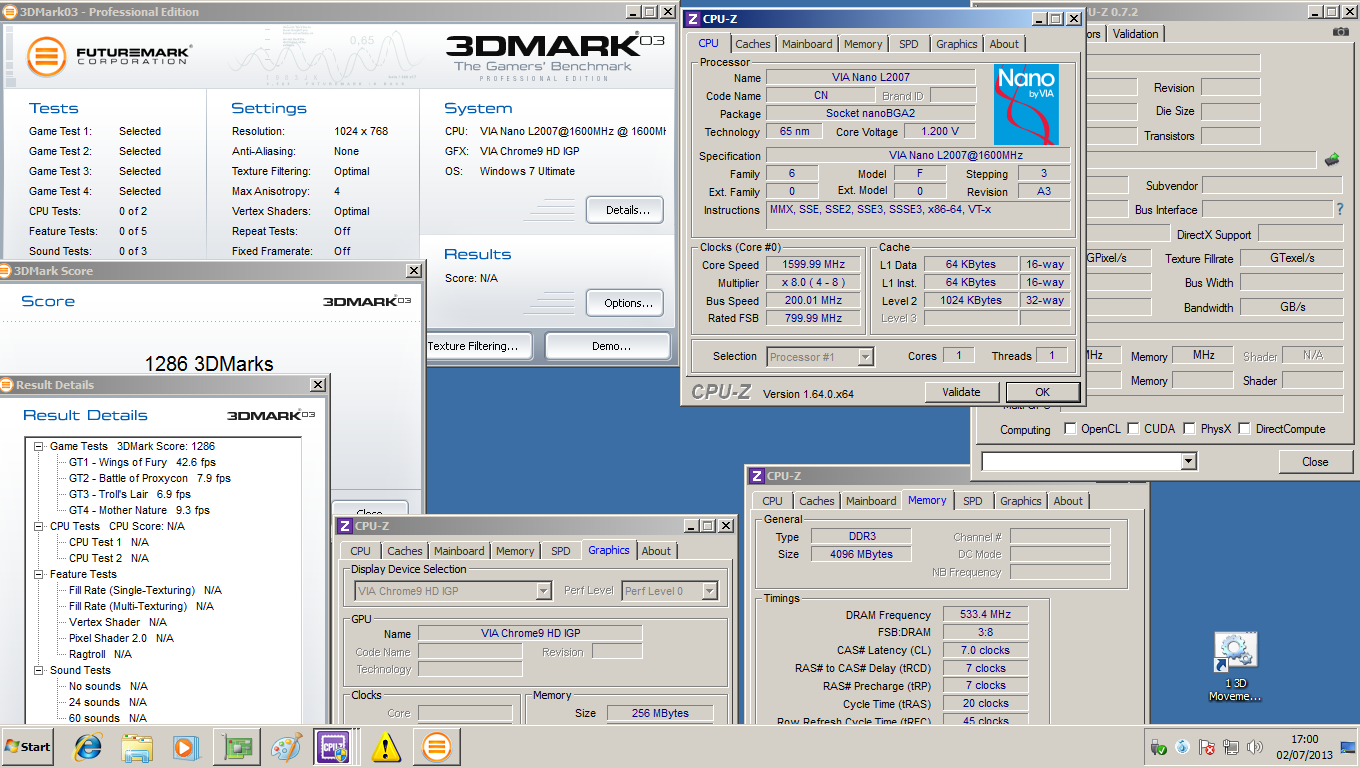The width and height of the screenshot is (1360, 768).
Task: Collapse the Sound Tests tree node
Action: tap(39, 670)
